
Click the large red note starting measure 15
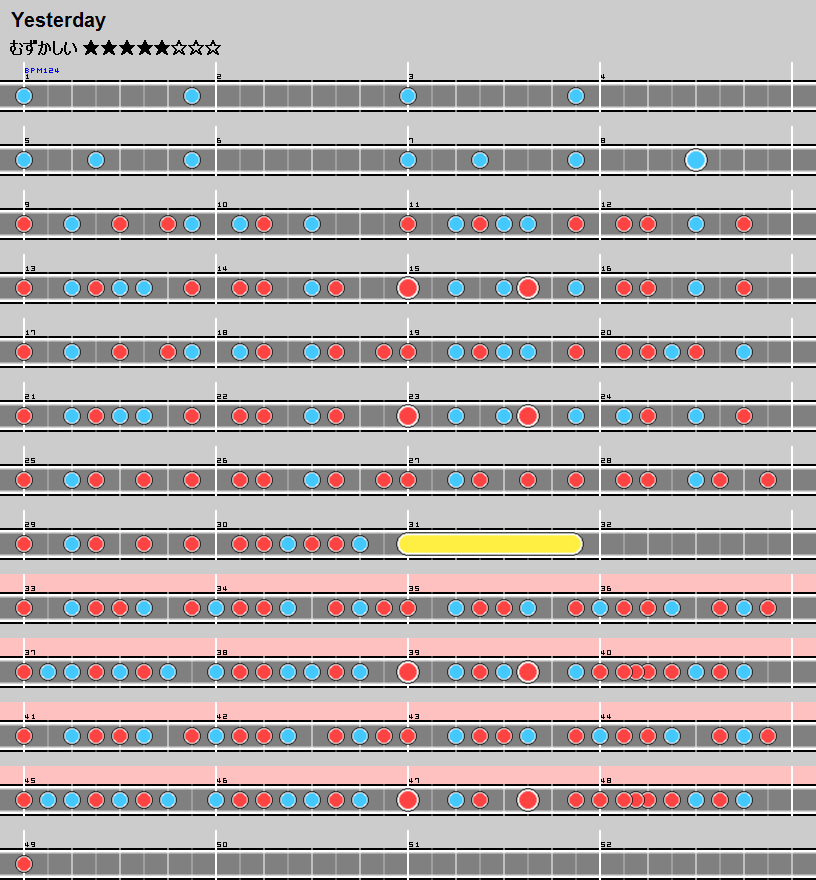[x=407, y=288]
